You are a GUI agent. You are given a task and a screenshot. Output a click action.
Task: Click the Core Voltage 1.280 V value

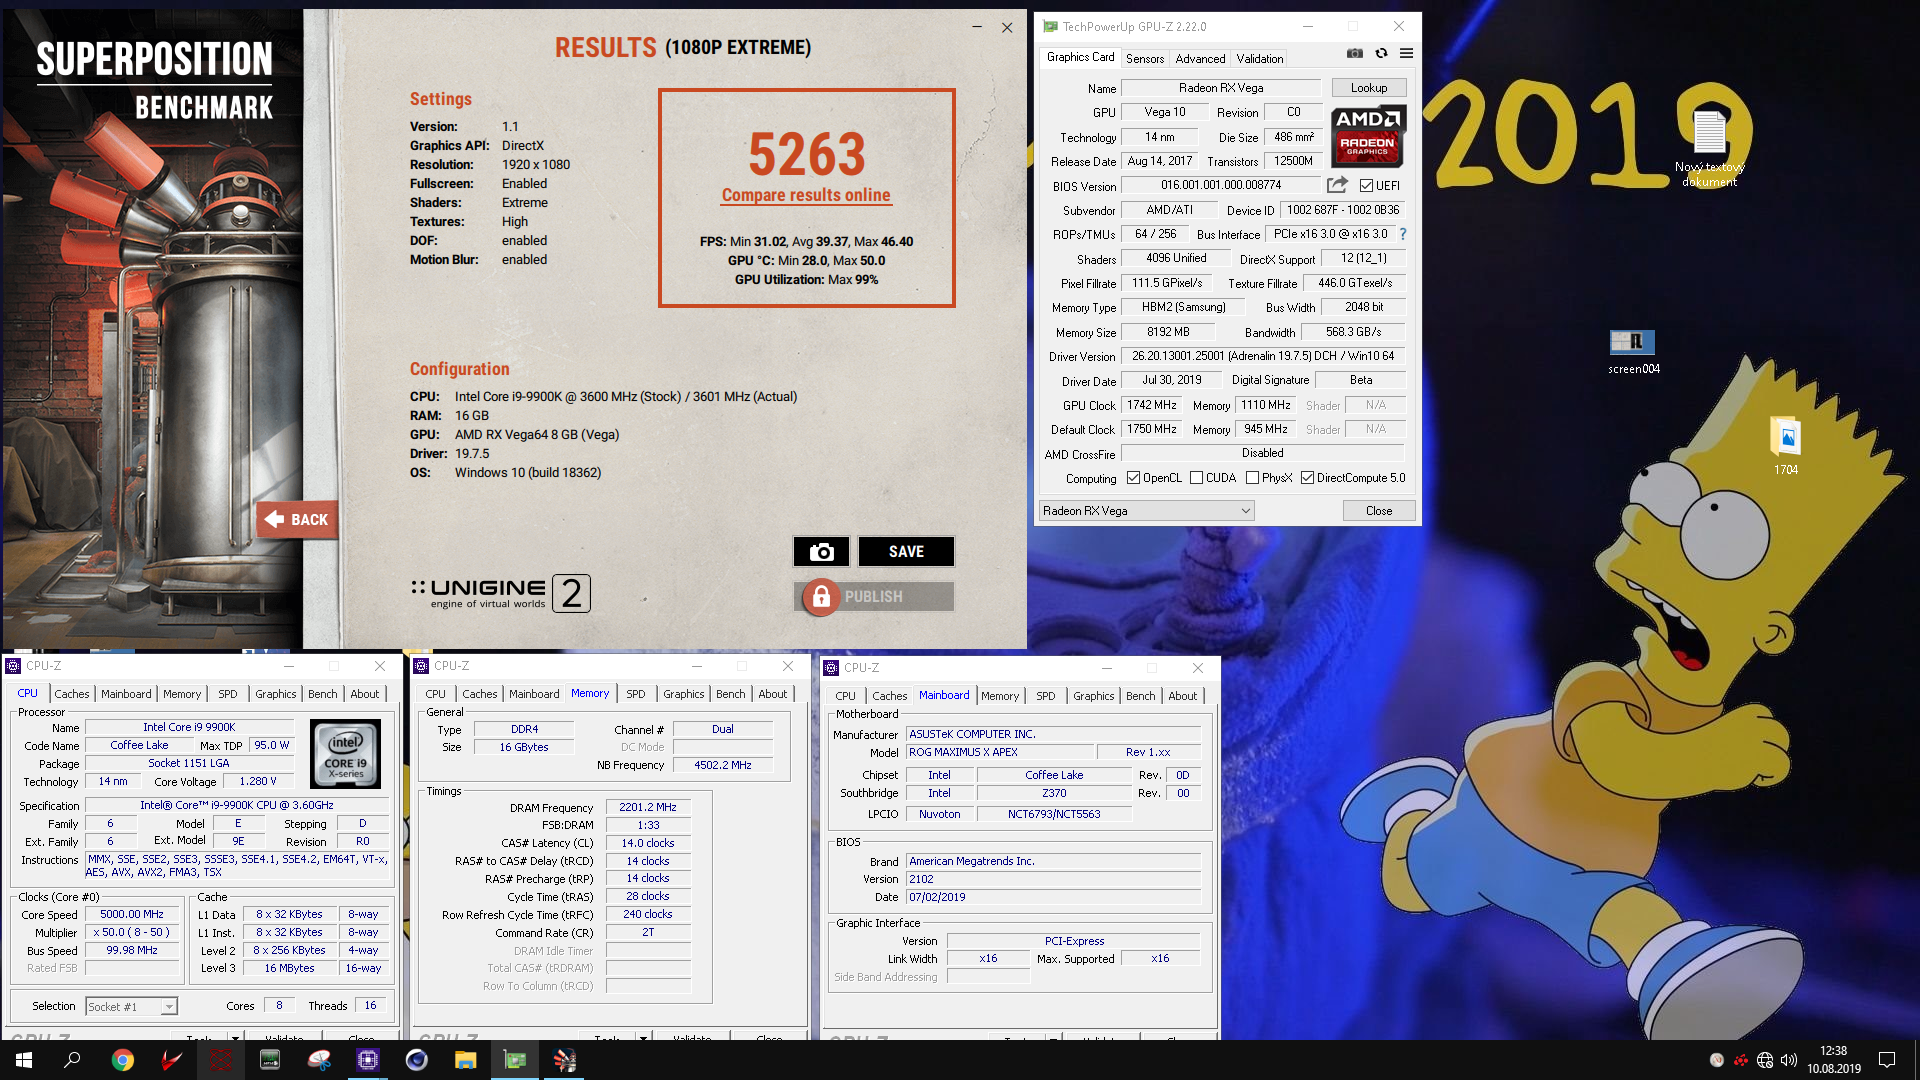[258, 782]
